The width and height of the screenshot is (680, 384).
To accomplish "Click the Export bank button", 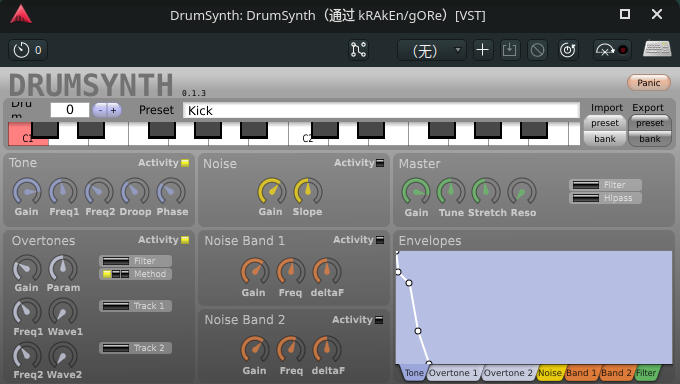I will click(x=650, y=139).
